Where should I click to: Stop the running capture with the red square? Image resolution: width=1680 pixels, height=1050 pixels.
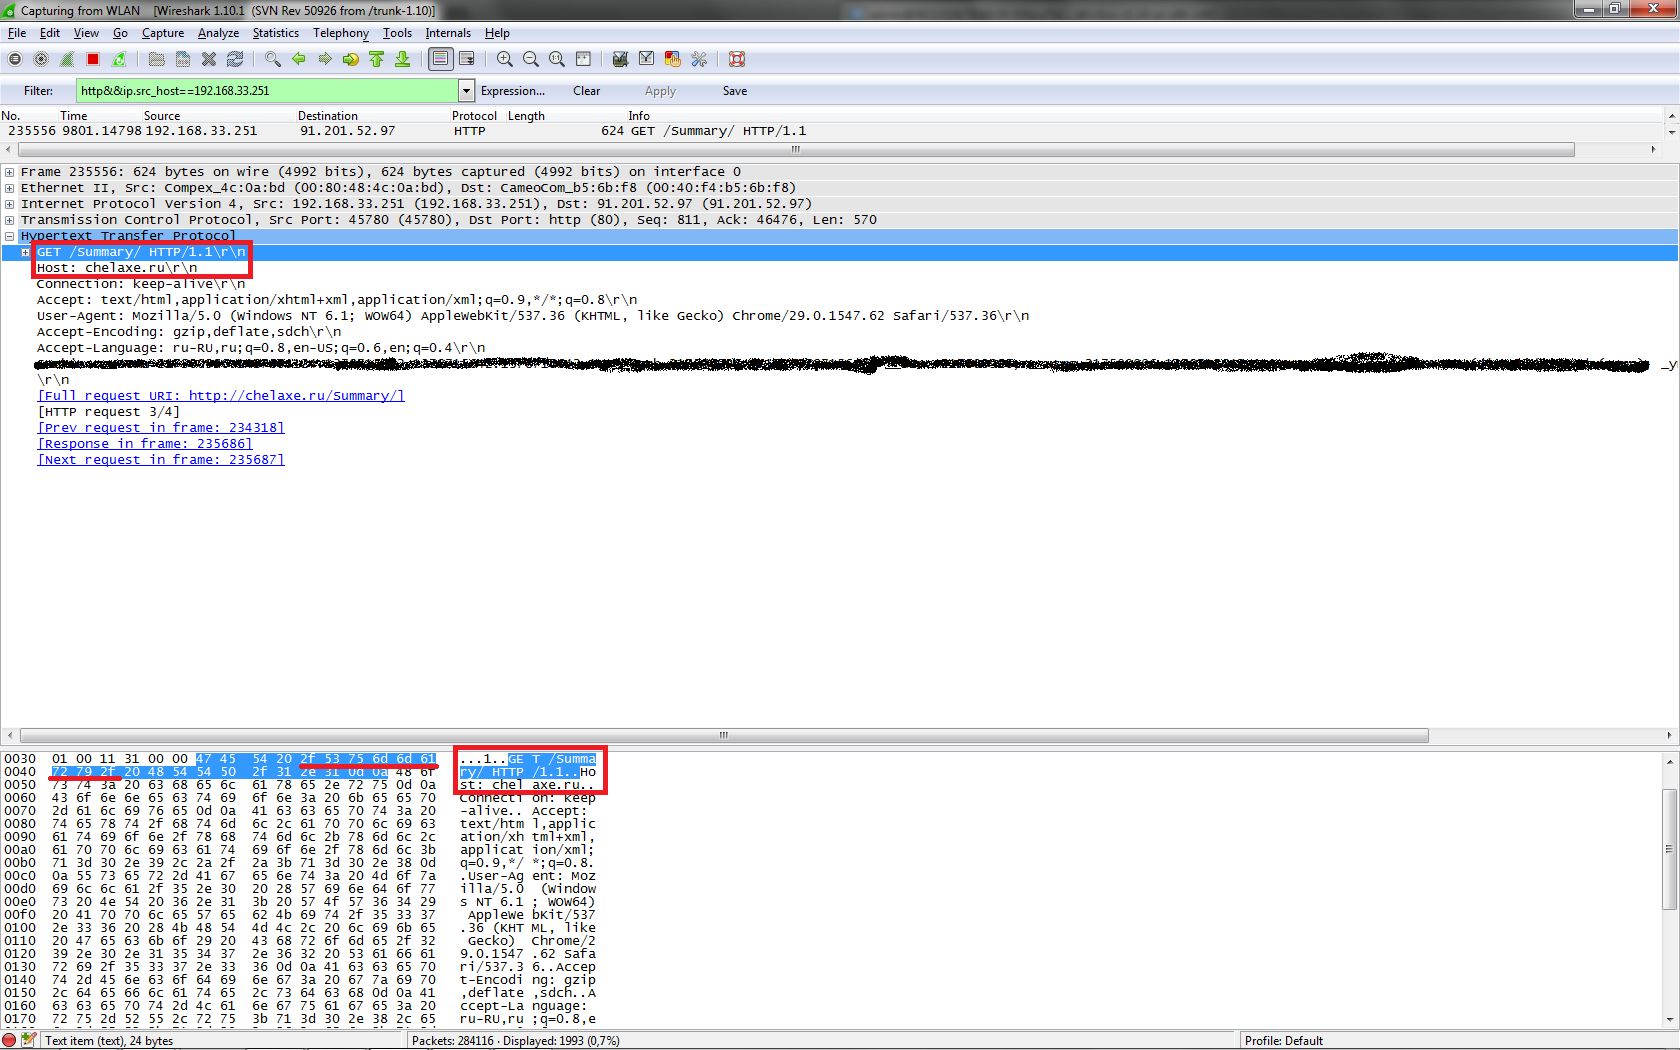pyautogui.click(x=93, y=59)
